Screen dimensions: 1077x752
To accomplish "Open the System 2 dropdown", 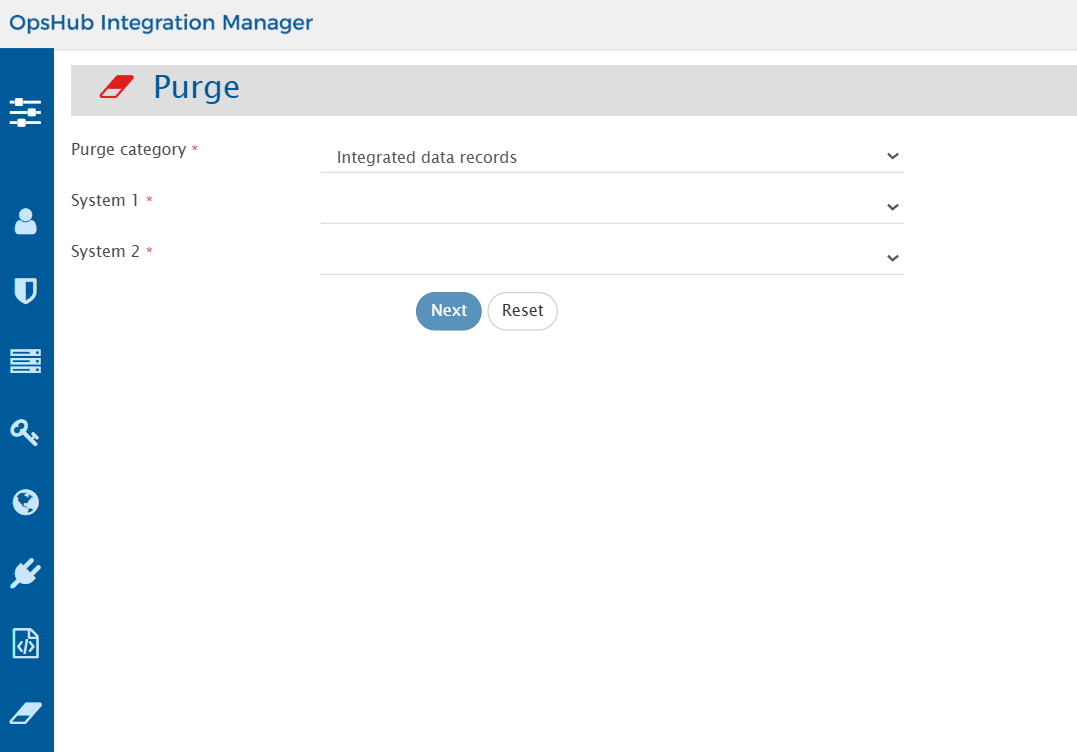I will coord(611,258).
